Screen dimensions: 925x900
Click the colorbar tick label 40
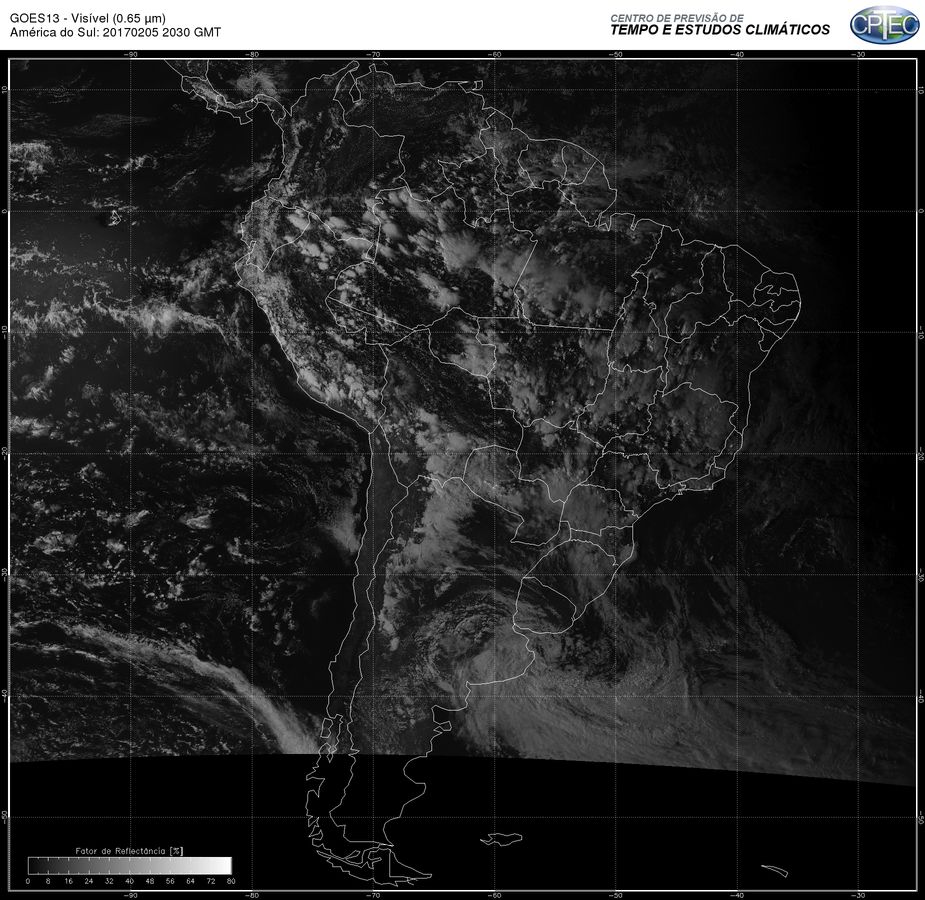tap(129, 881)
